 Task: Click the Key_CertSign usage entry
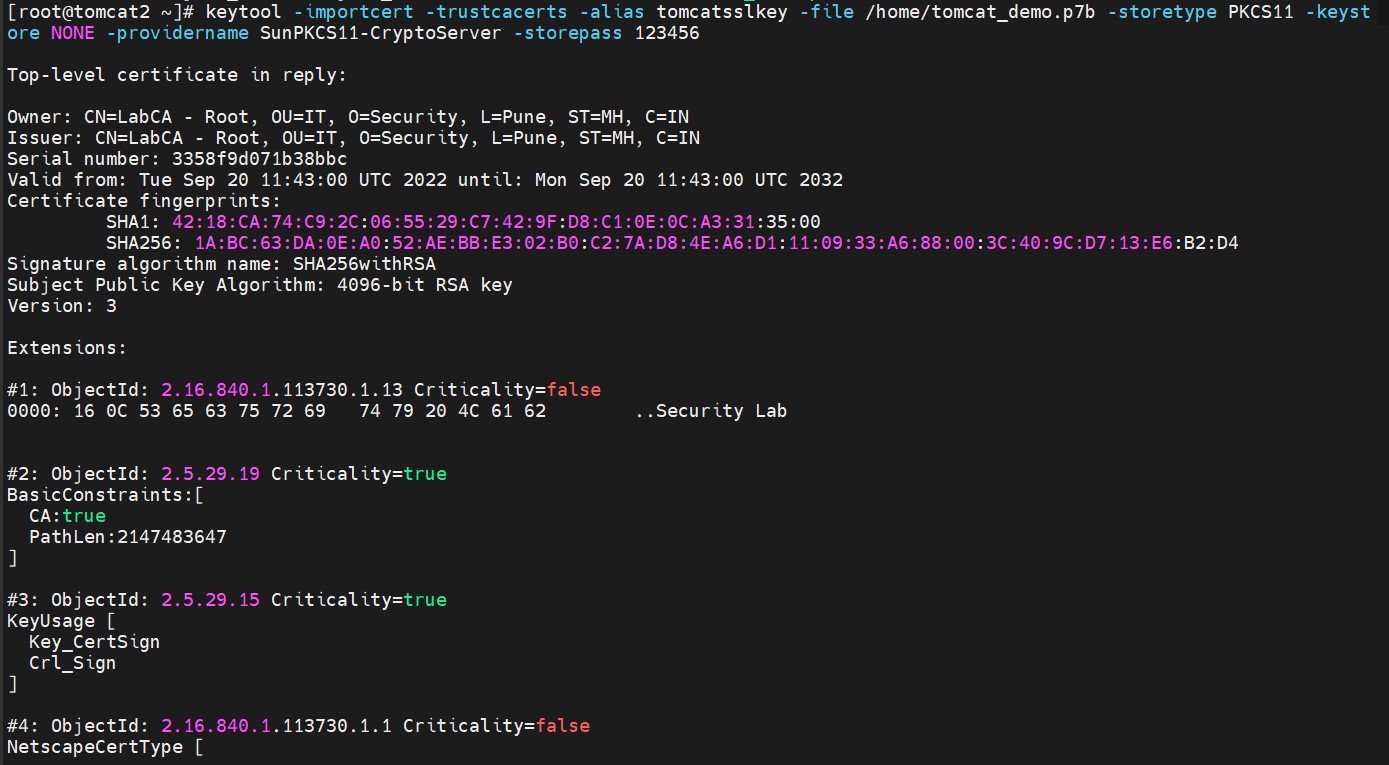pos(94,642)
